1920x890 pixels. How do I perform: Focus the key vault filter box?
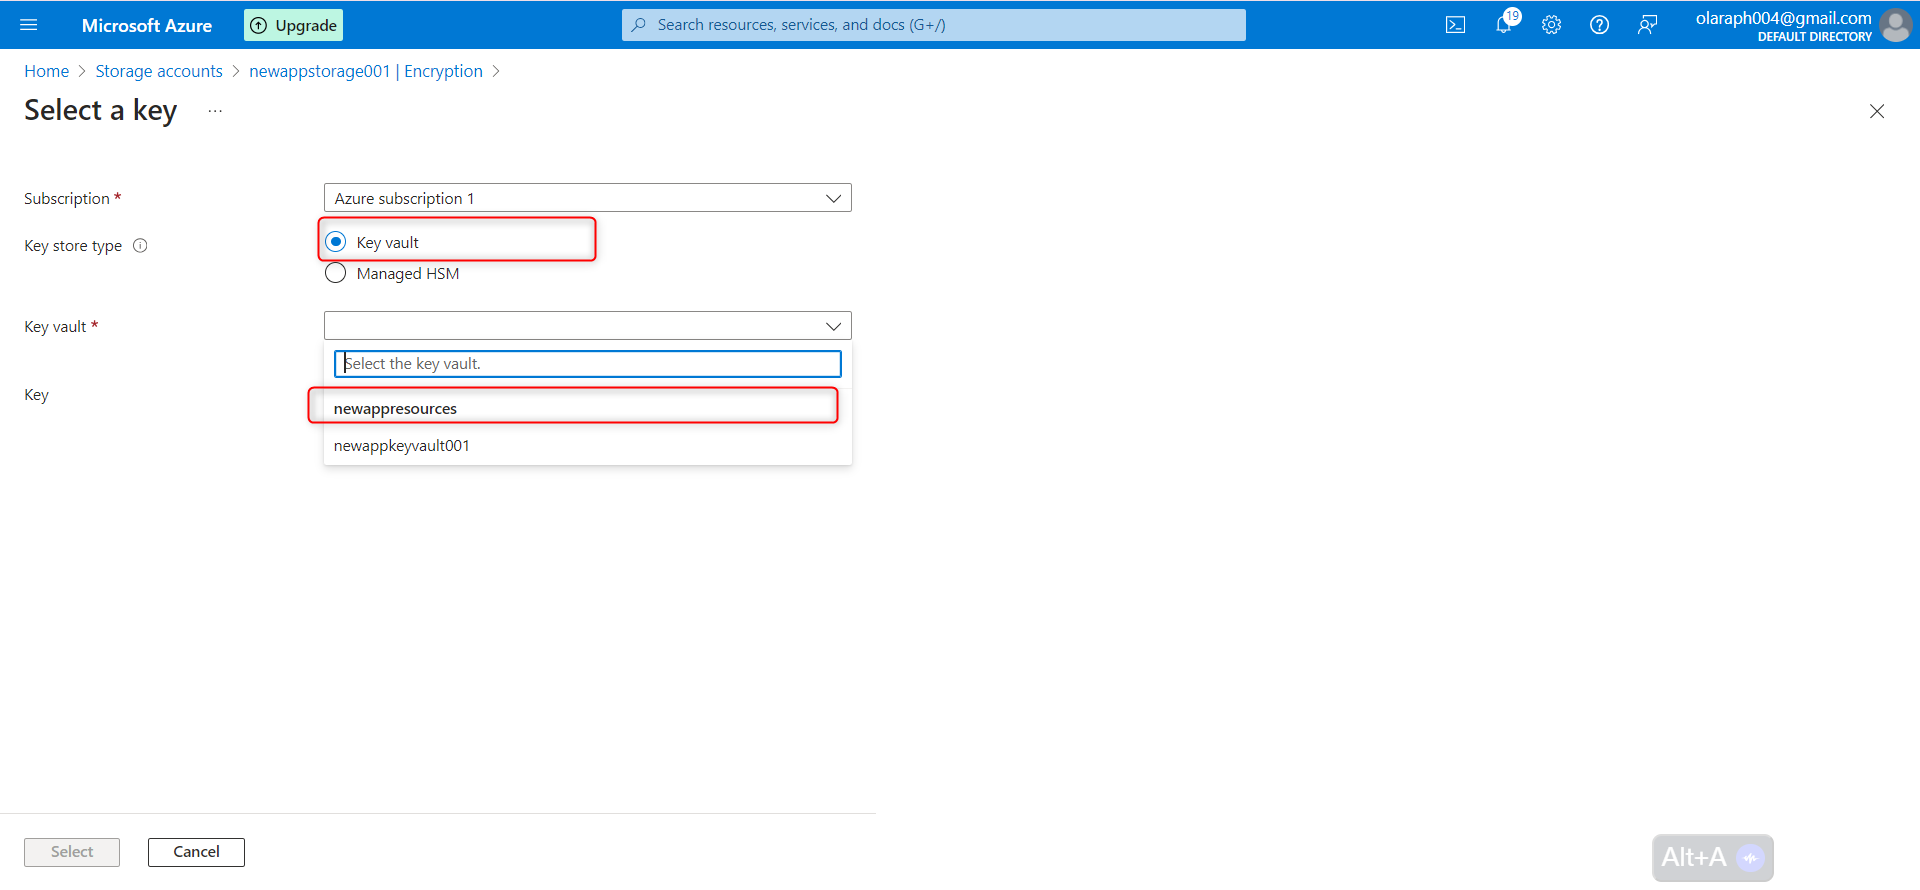pos(588,364)
